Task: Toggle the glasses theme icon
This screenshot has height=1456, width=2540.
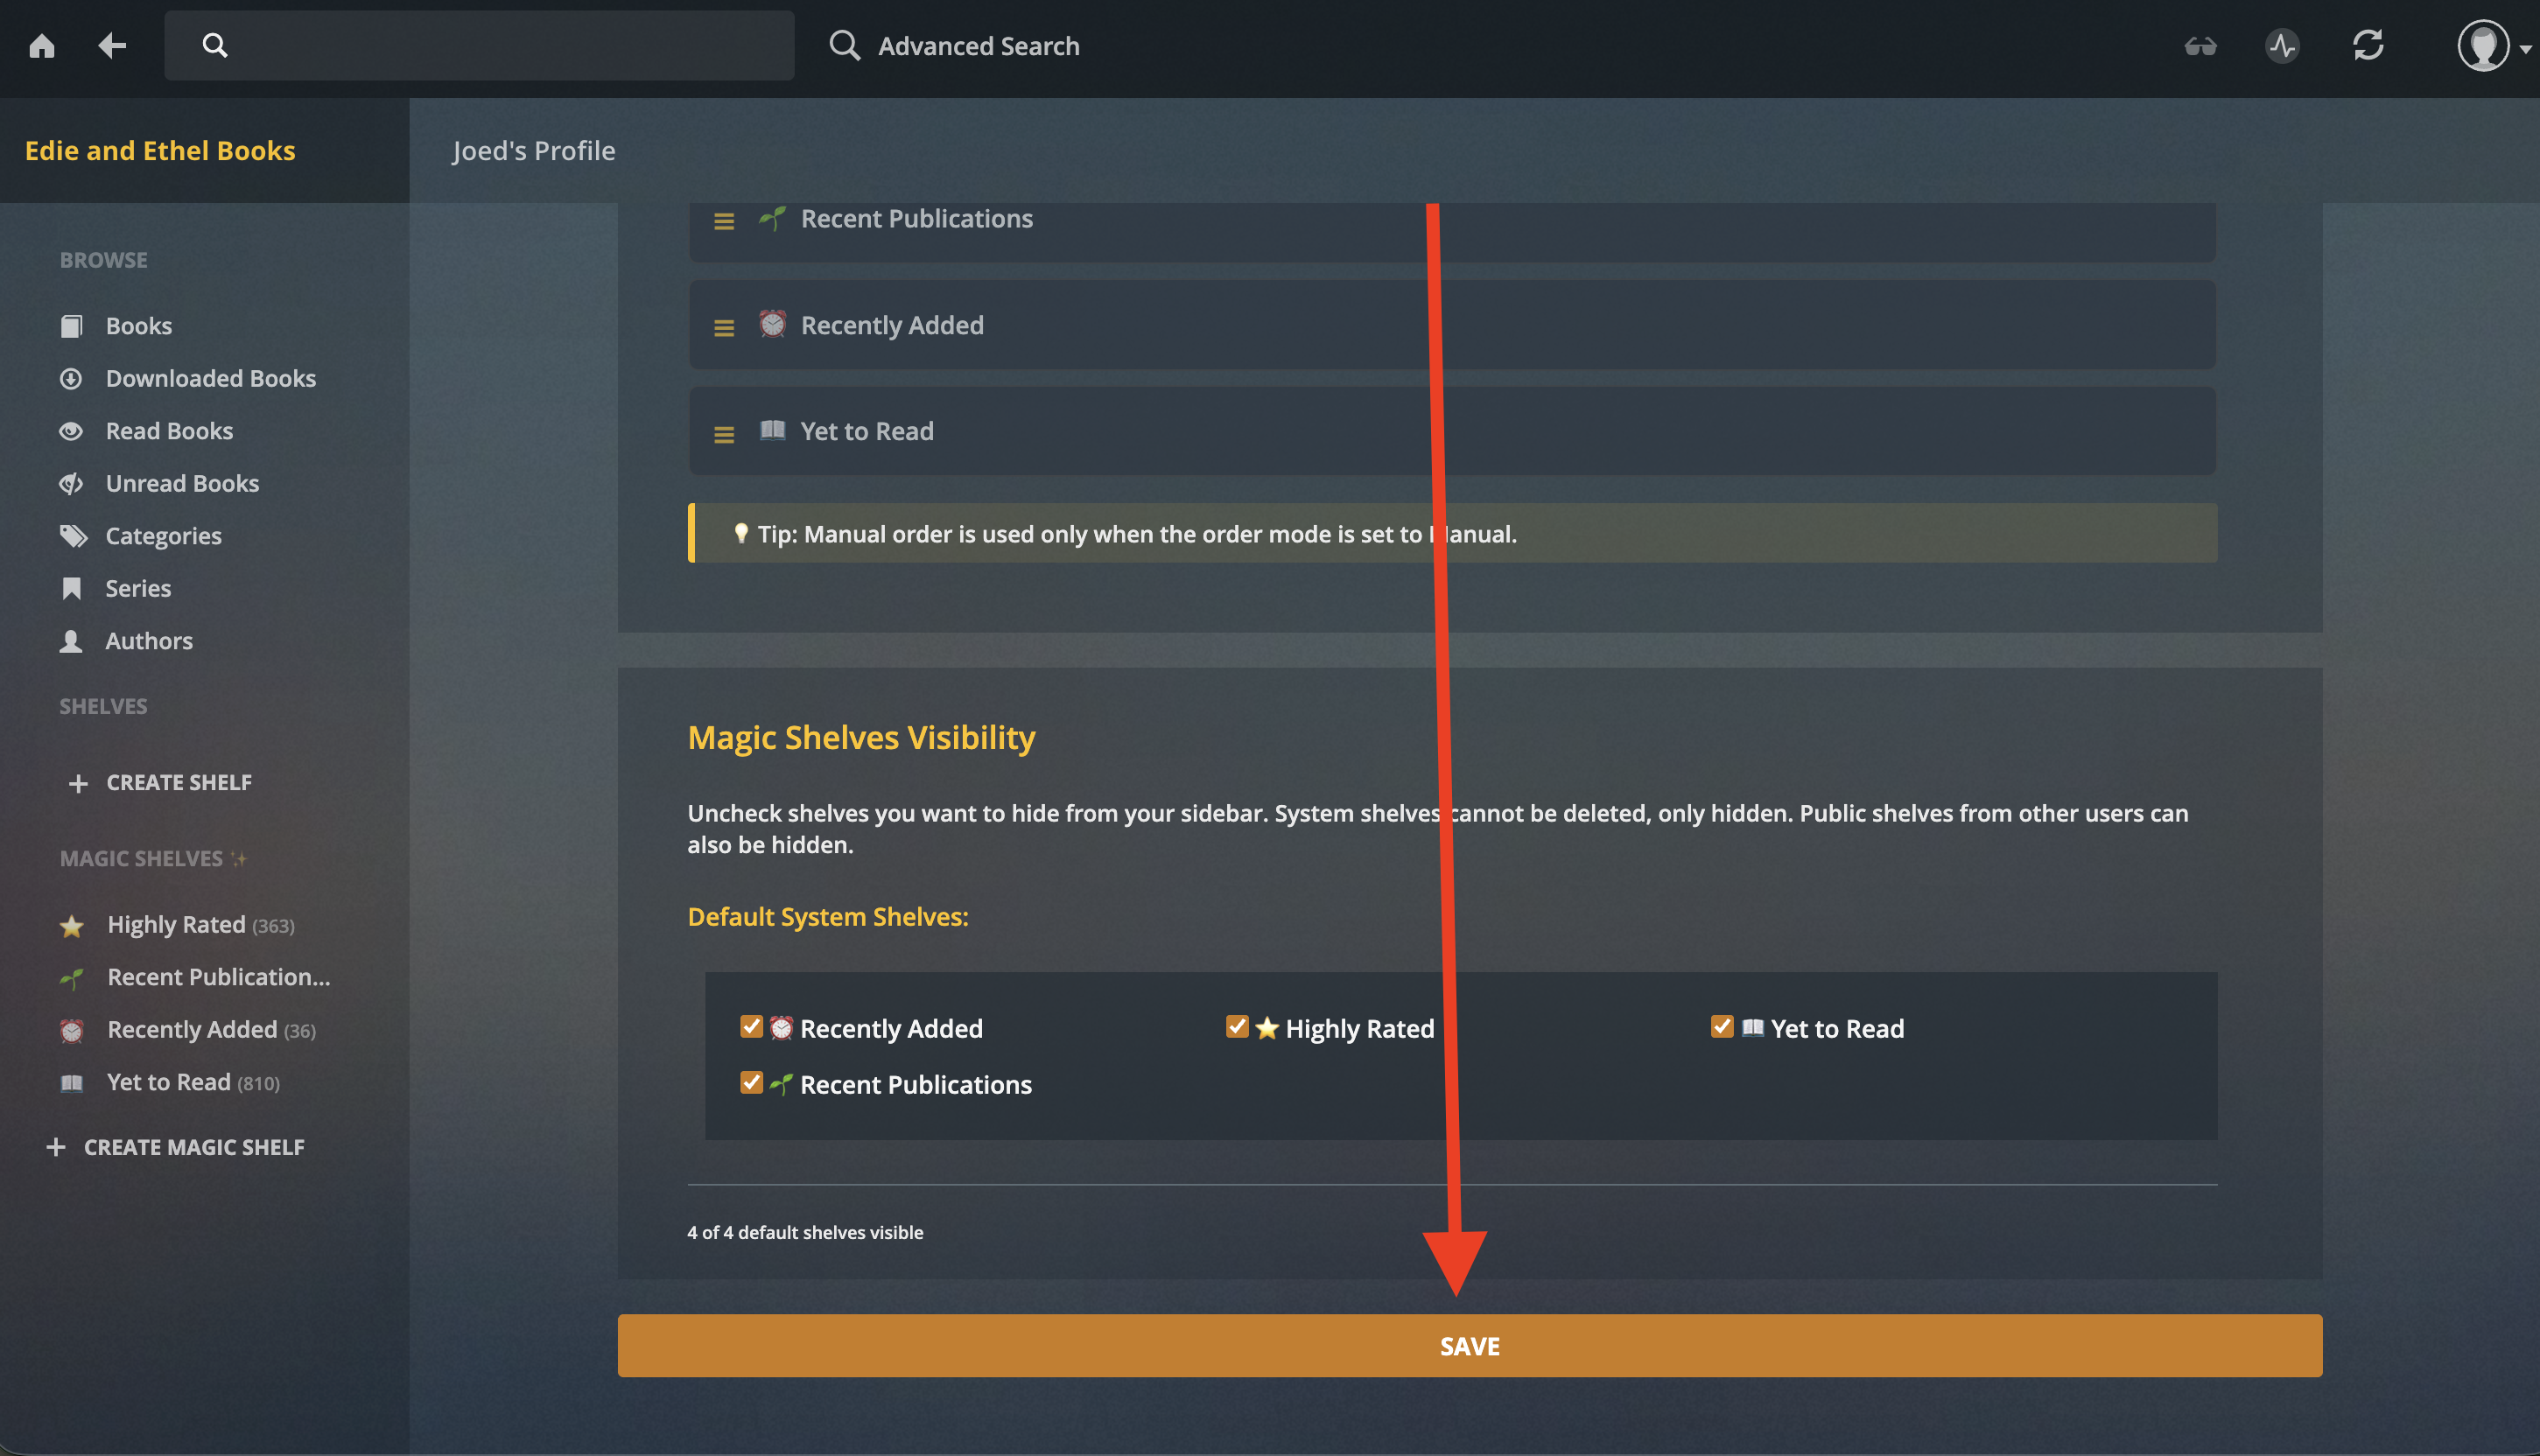Action: (2200, 46)
